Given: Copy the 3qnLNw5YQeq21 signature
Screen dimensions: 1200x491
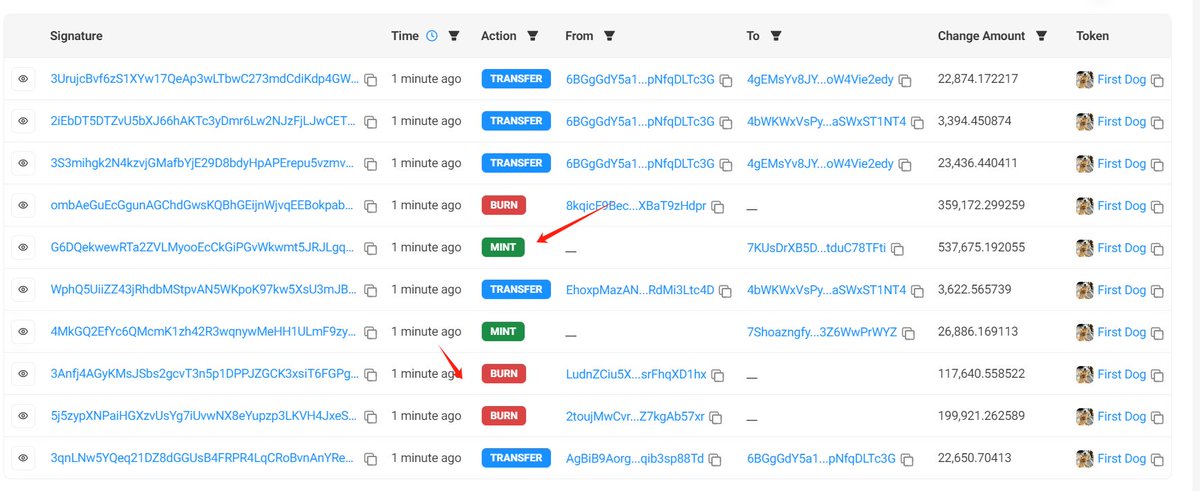Looking at the screenshot, I should (370, 459).
